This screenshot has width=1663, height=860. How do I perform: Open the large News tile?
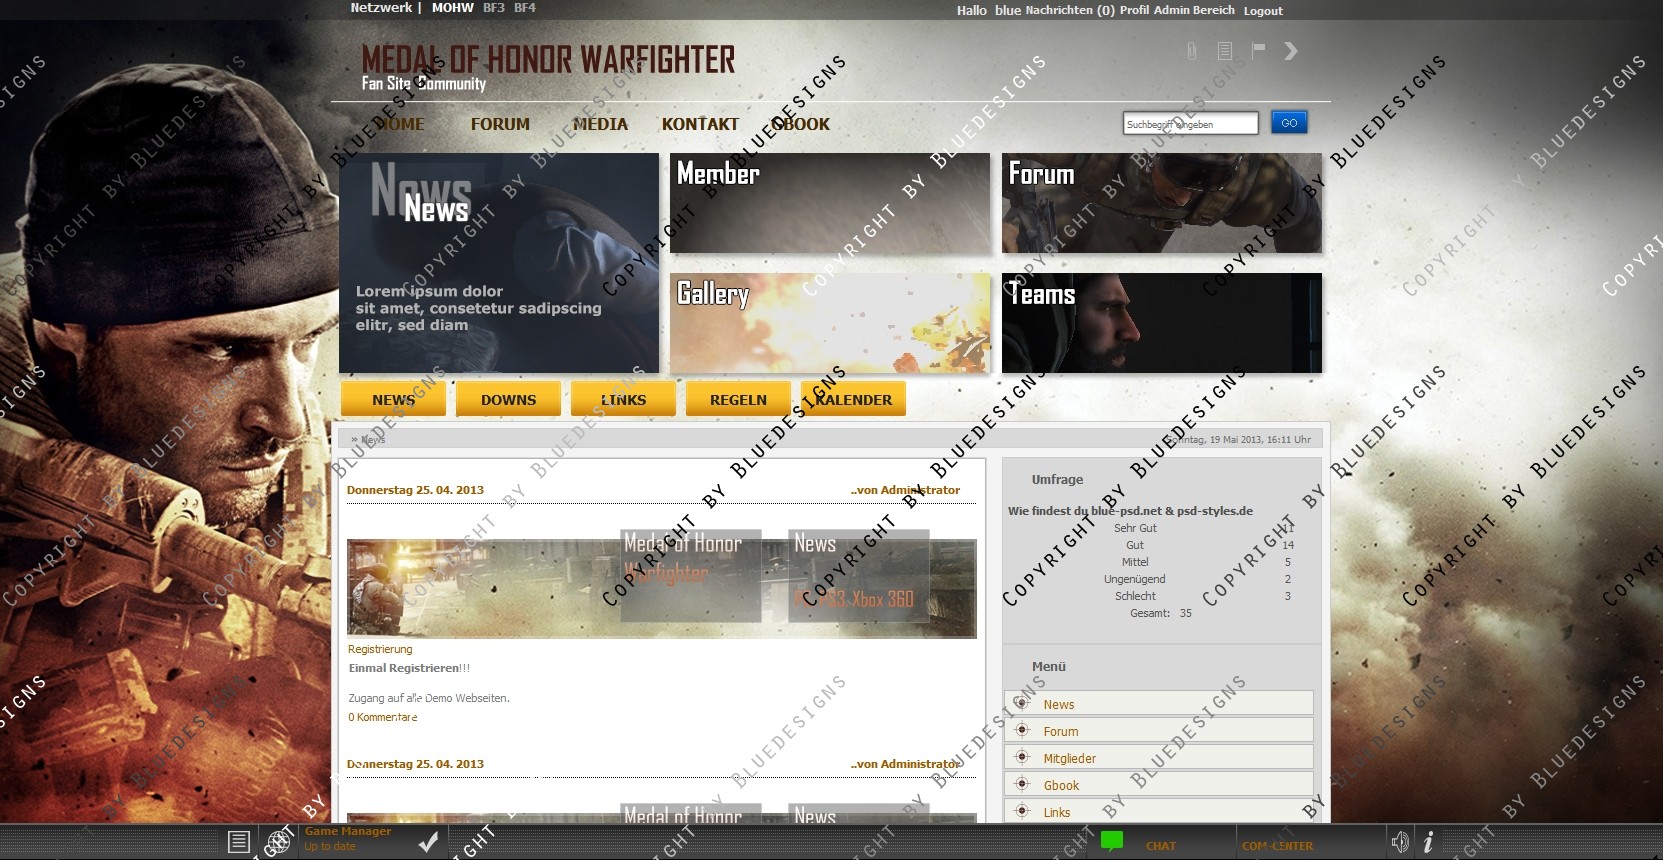(x=499, y=263)
